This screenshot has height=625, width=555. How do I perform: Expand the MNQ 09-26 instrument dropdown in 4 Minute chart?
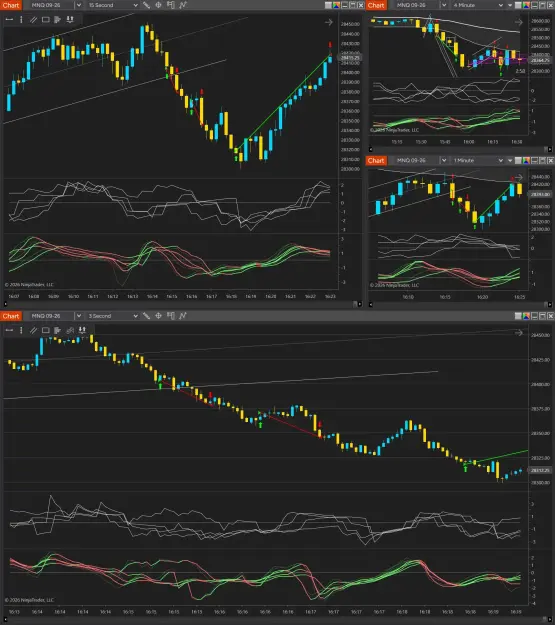coord(444,5)
